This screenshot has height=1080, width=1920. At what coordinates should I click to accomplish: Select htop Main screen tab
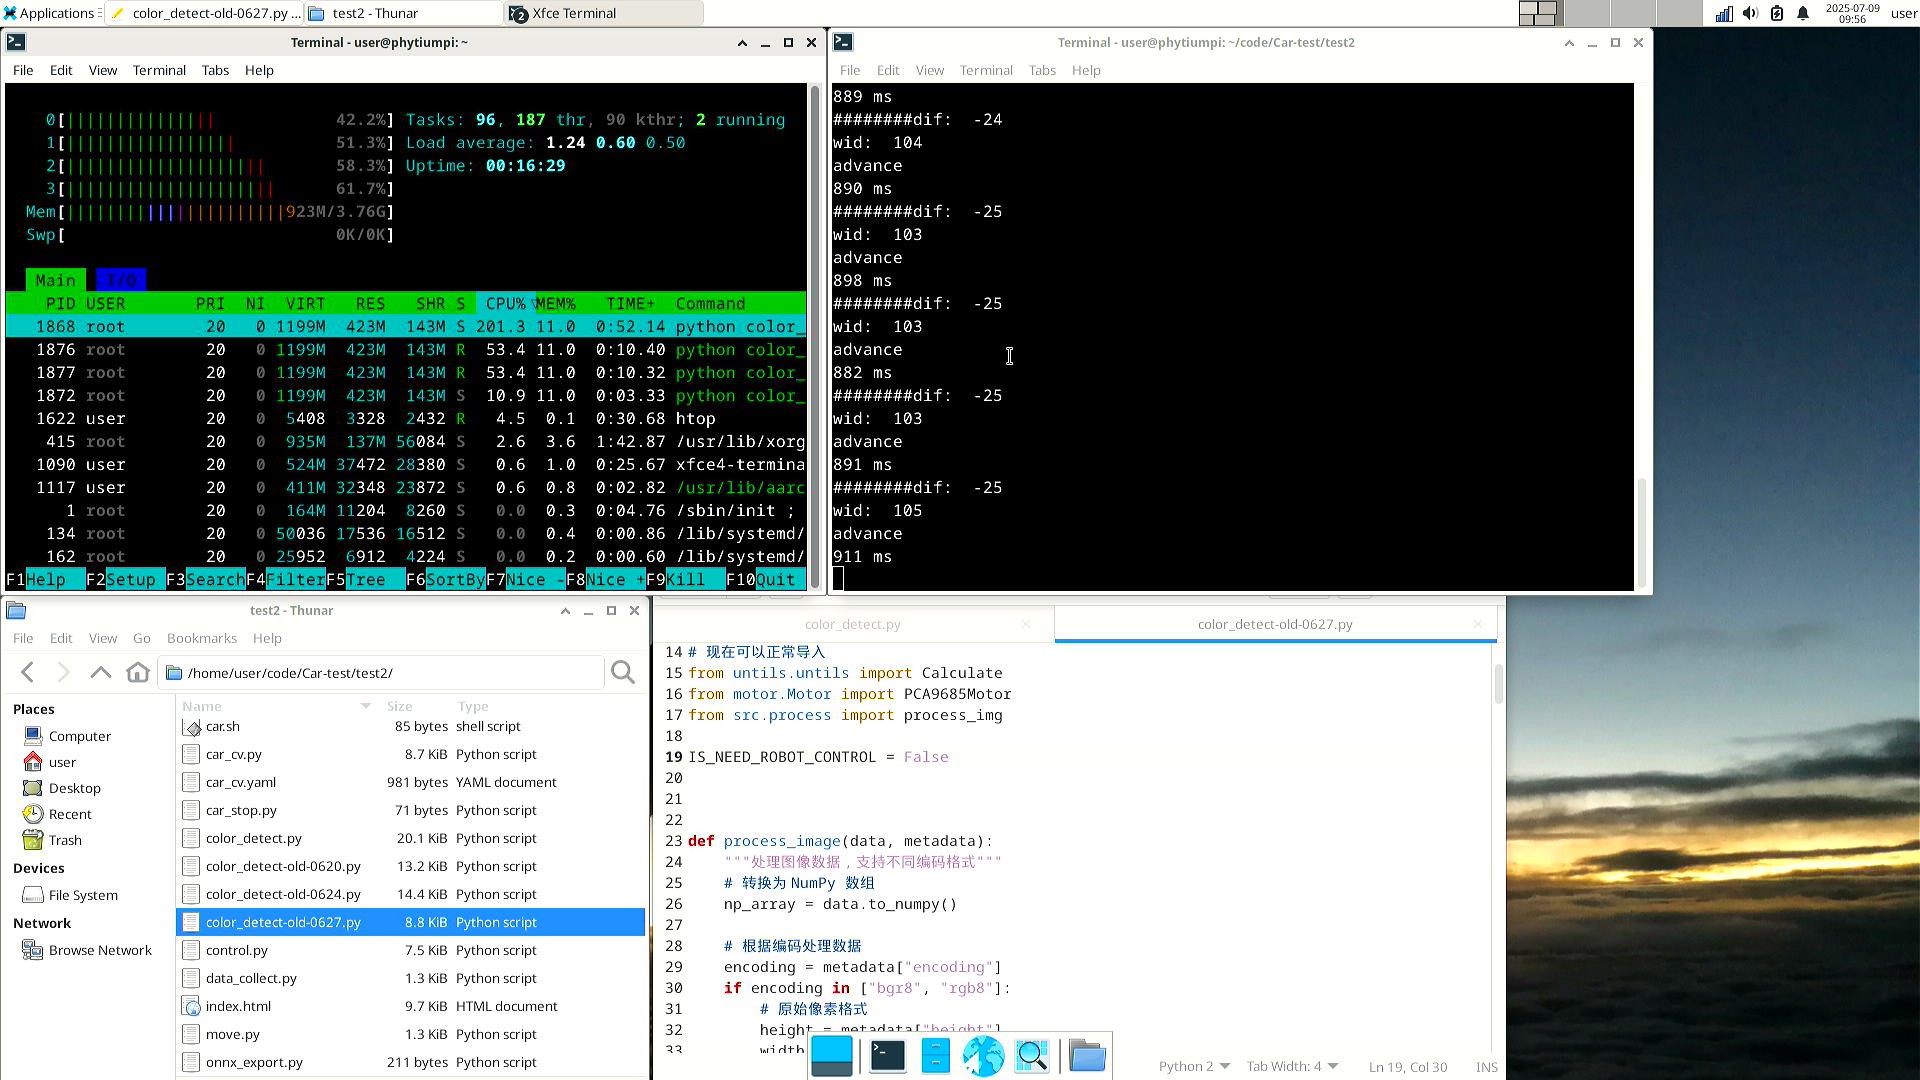pyautogui.click(x=55, y=281)
